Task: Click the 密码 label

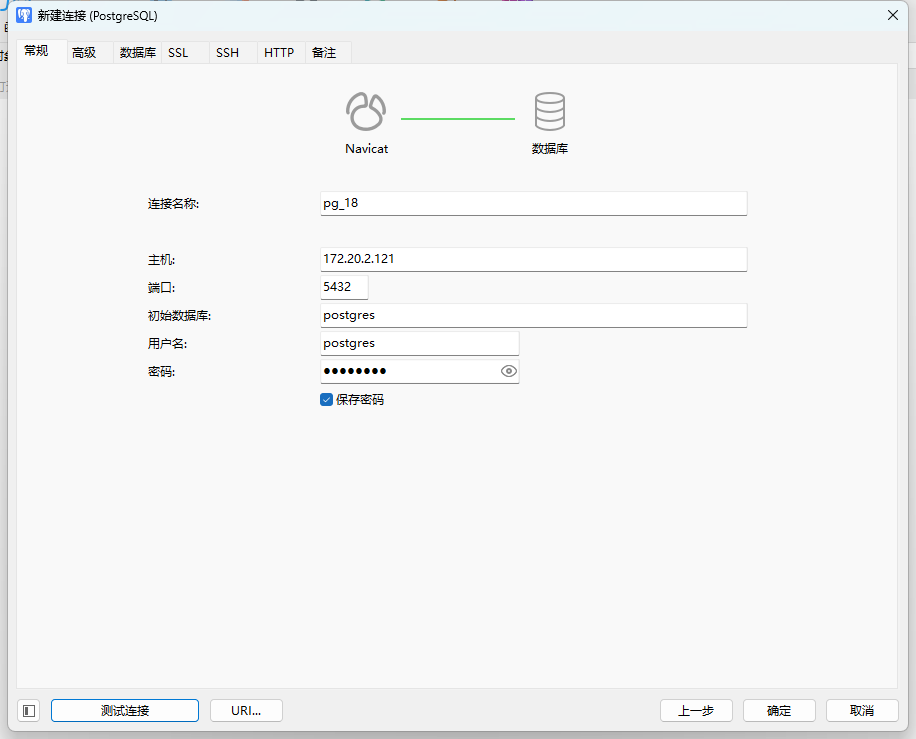Action: (161, 372)
